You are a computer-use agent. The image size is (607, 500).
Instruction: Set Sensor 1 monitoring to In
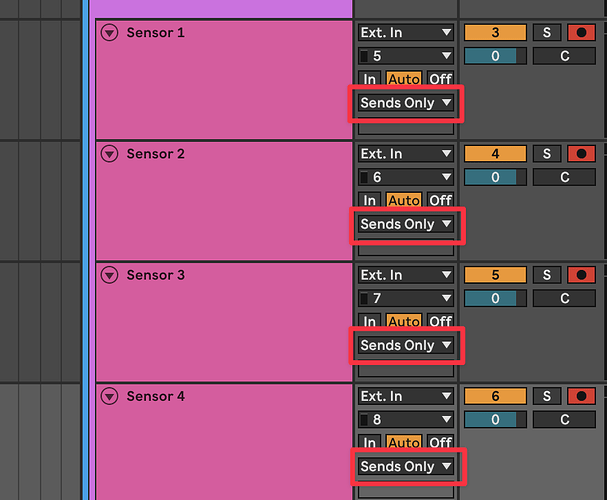pyautogui.click(x=369, y=79)
